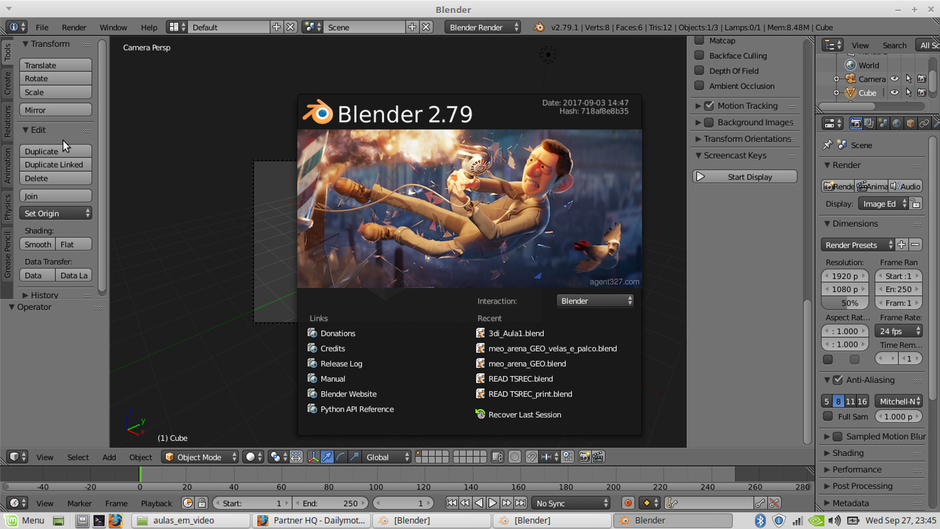
Task: Click the Recover Last Session icon
Action: coord(481,414)
